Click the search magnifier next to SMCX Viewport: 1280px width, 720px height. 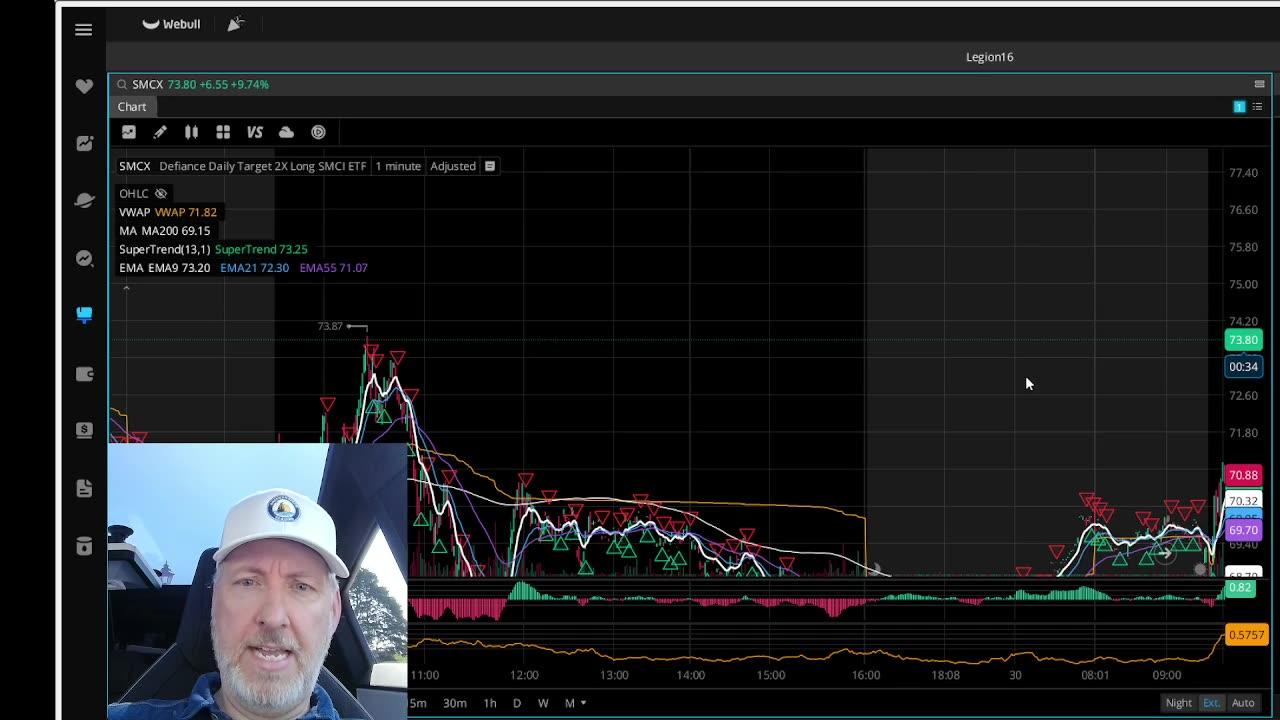pos(122,85)
